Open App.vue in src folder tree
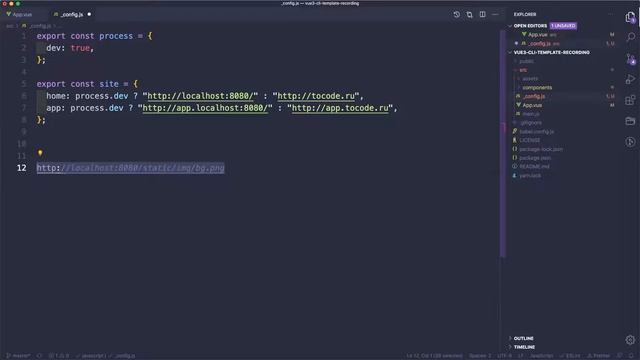The width and height of the screenshot is (640, 360). (x=532, y=105)
